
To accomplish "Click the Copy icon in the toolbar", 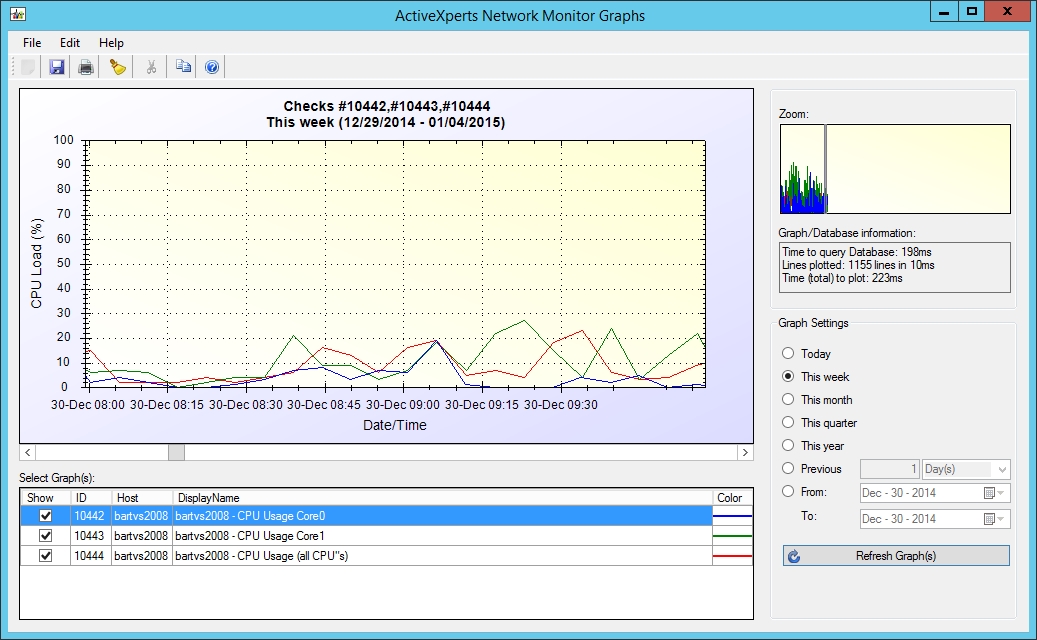I will click(183, 67).
